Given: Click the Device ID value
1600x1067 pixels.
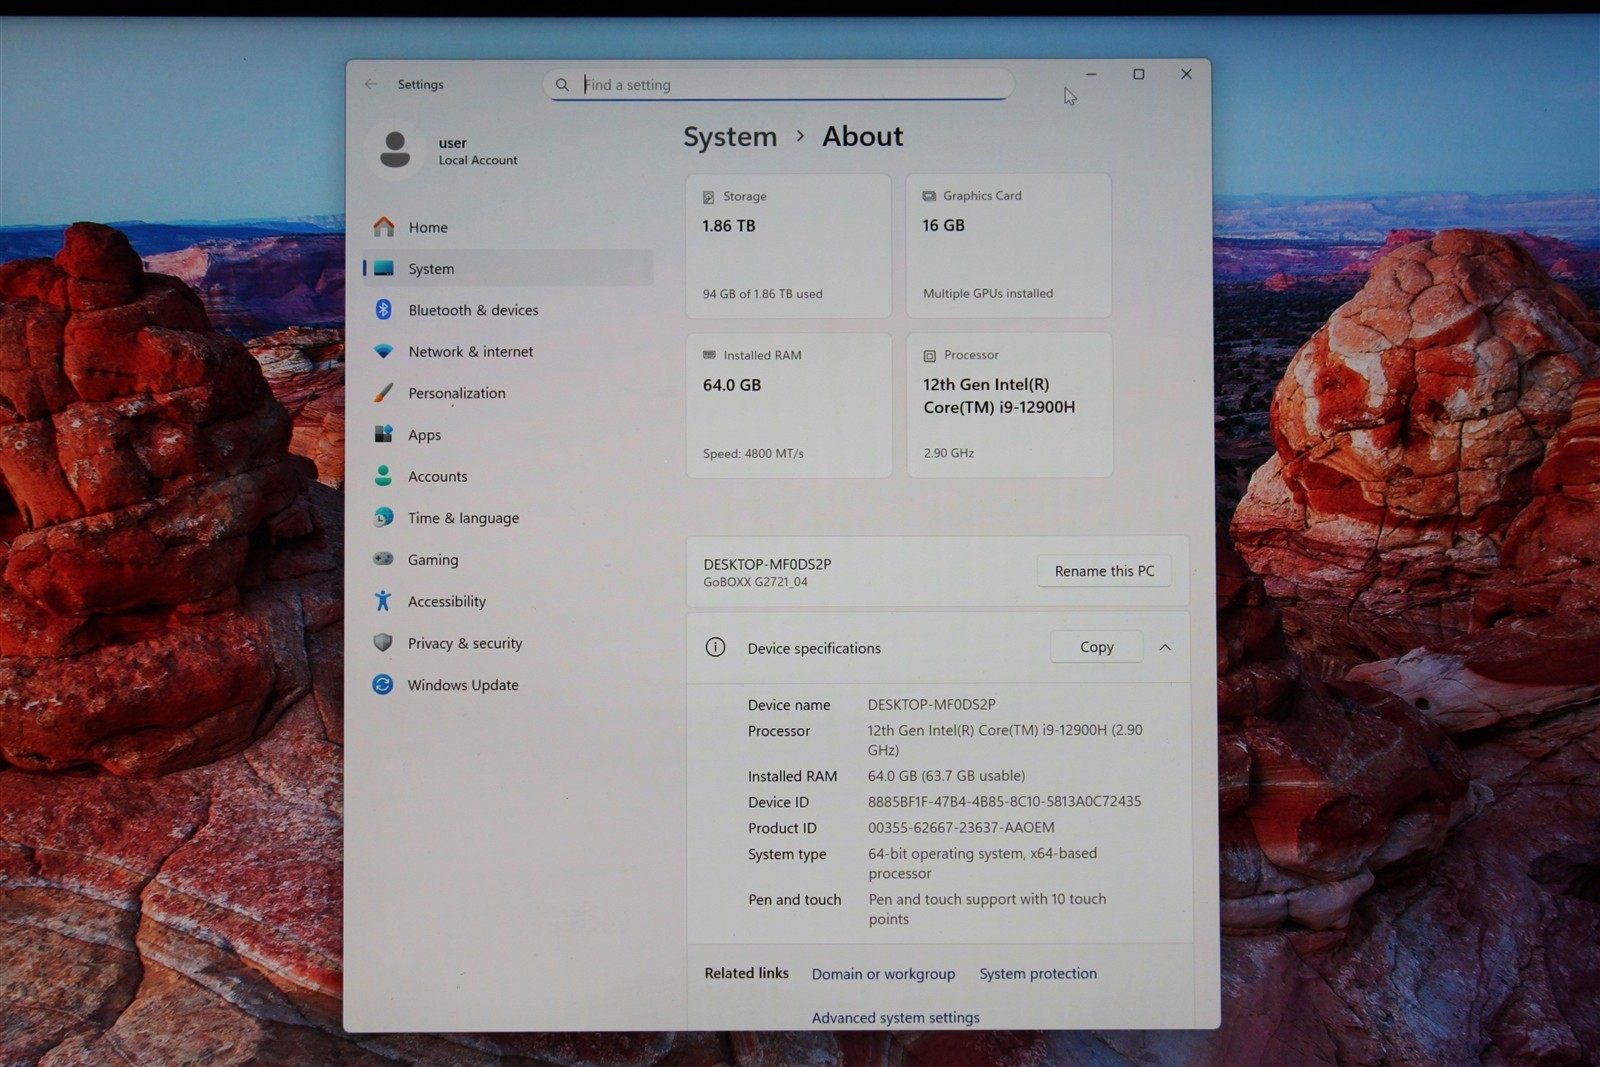Looking at the screenshot, I should click(1004, 801).
